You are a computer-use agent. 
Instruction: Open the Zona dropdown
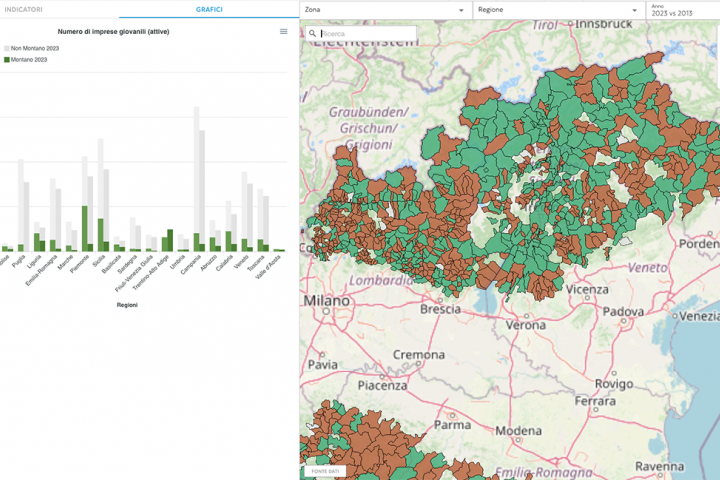click(x=385, y=10)
